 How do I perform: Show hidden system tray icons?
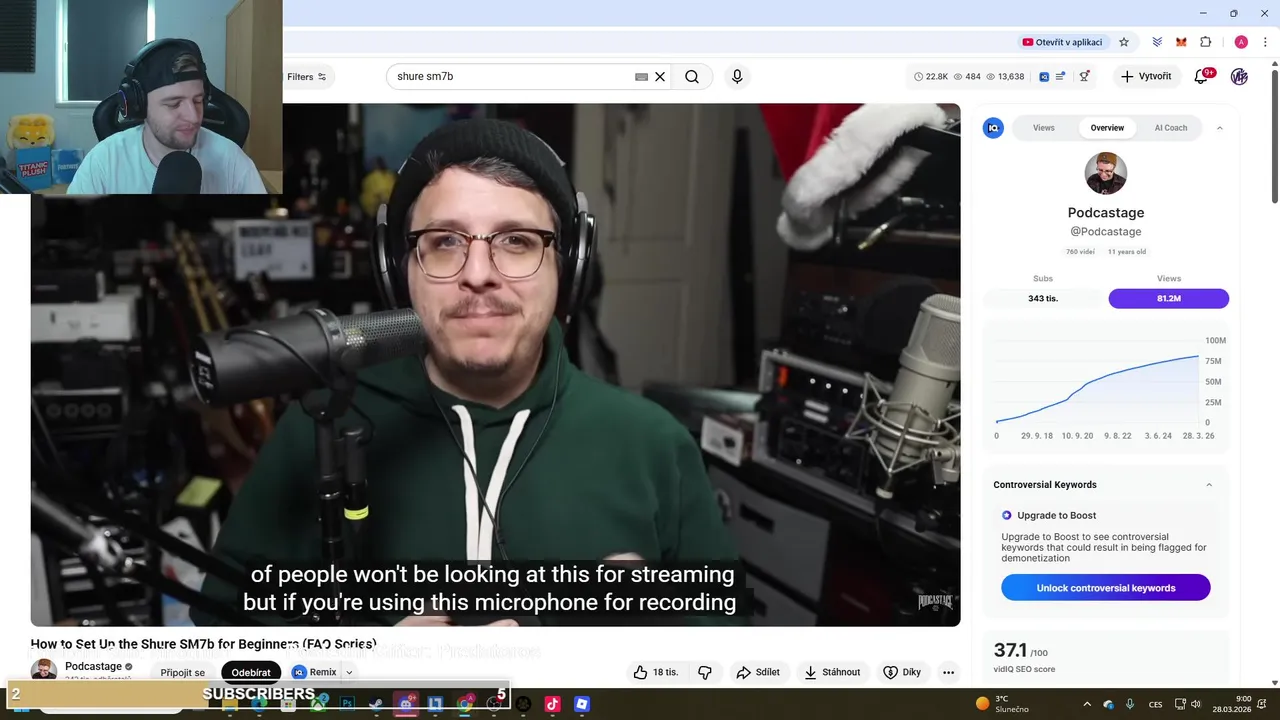point(1087,704)
